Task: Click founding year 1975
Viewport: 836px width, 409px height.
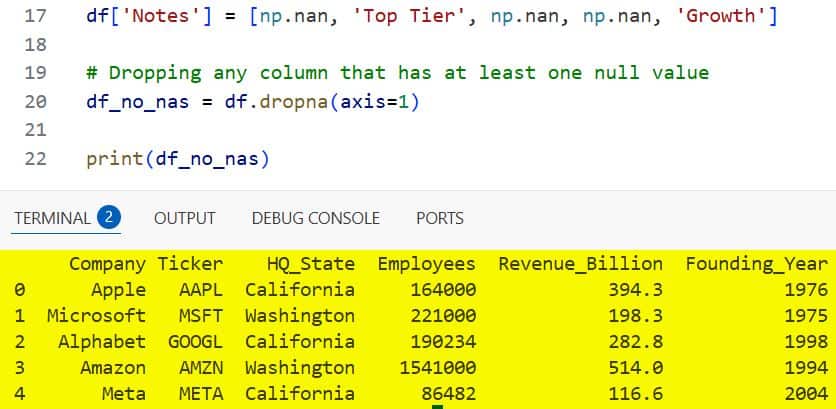Action: point(806,316)
